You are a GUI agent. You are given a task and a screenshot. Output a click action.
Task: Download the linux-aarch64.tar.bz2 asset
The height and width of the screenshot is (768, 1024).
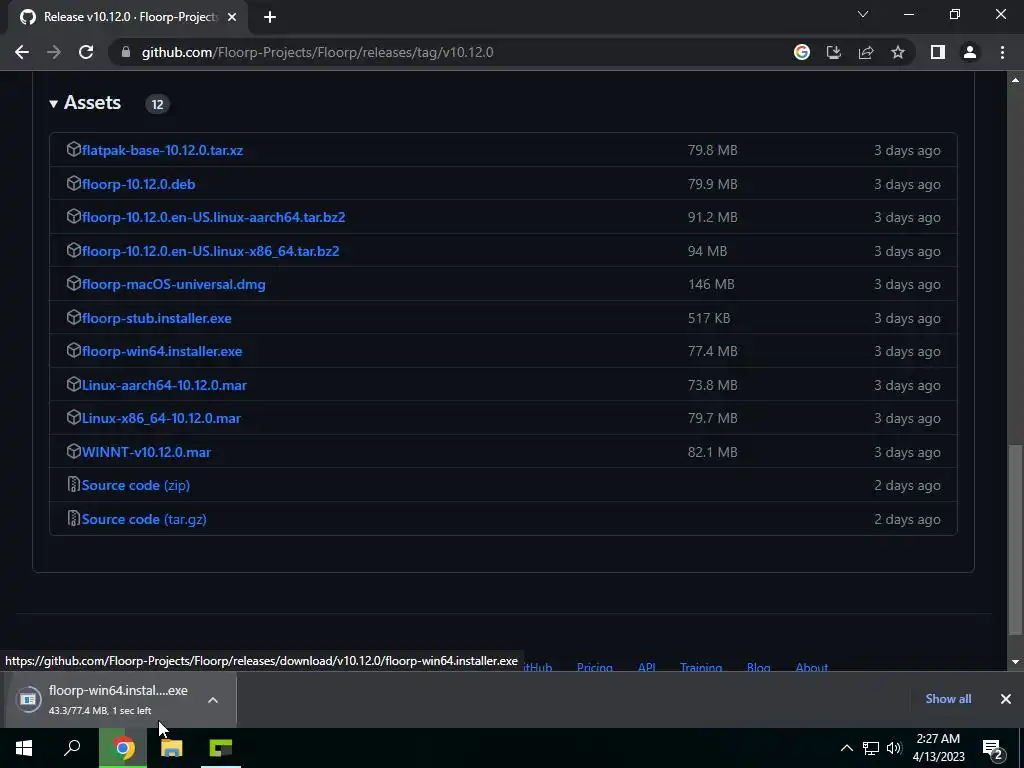(x=214, y=217)
